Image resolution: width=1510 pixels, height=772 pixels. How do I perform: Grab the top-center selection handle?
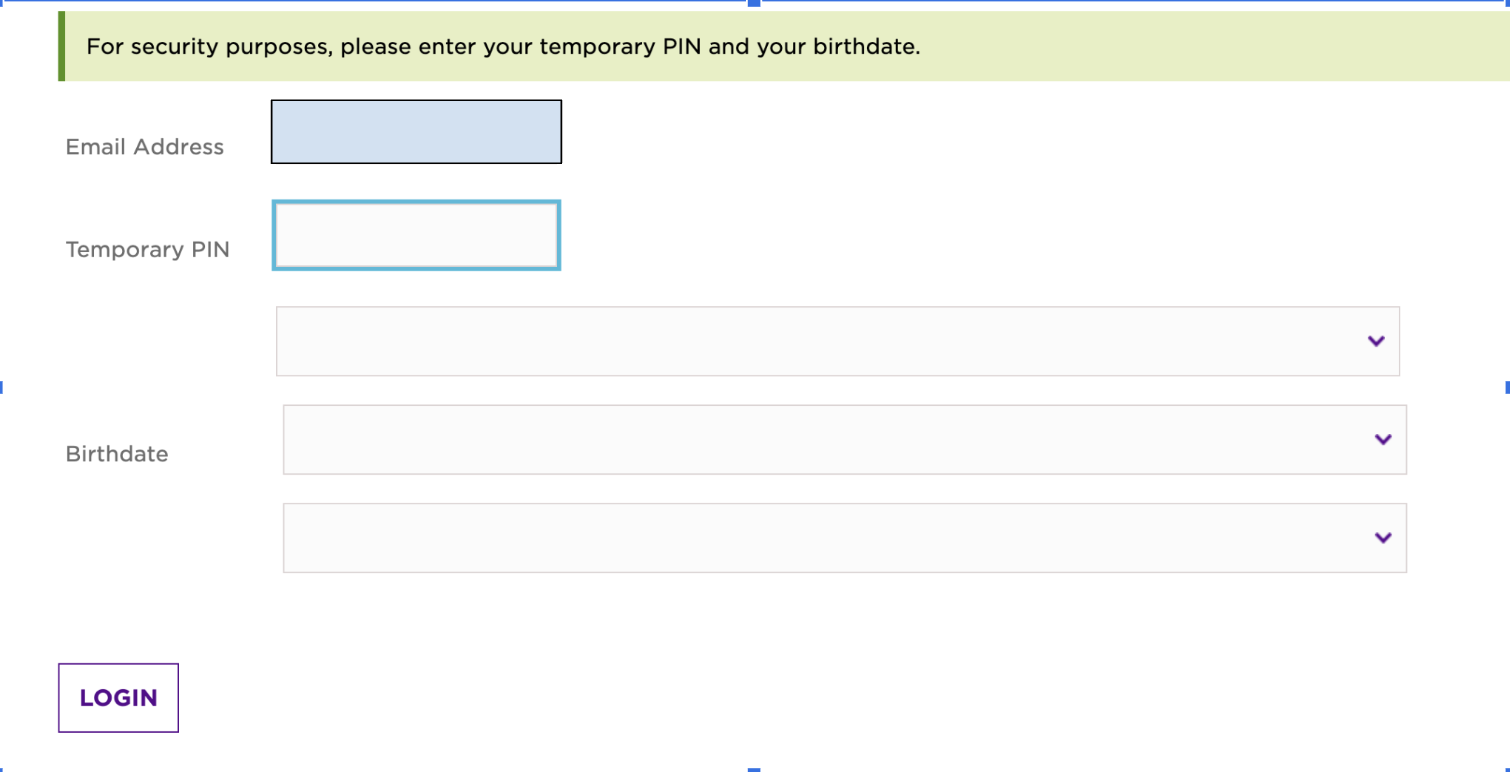(x=755, y=3)
